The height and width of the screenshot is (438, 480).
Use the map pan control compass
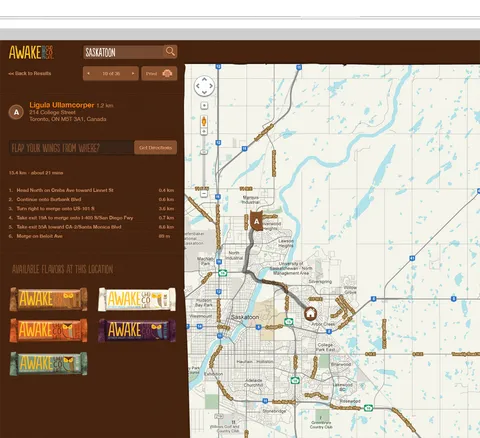coord(204,86)
